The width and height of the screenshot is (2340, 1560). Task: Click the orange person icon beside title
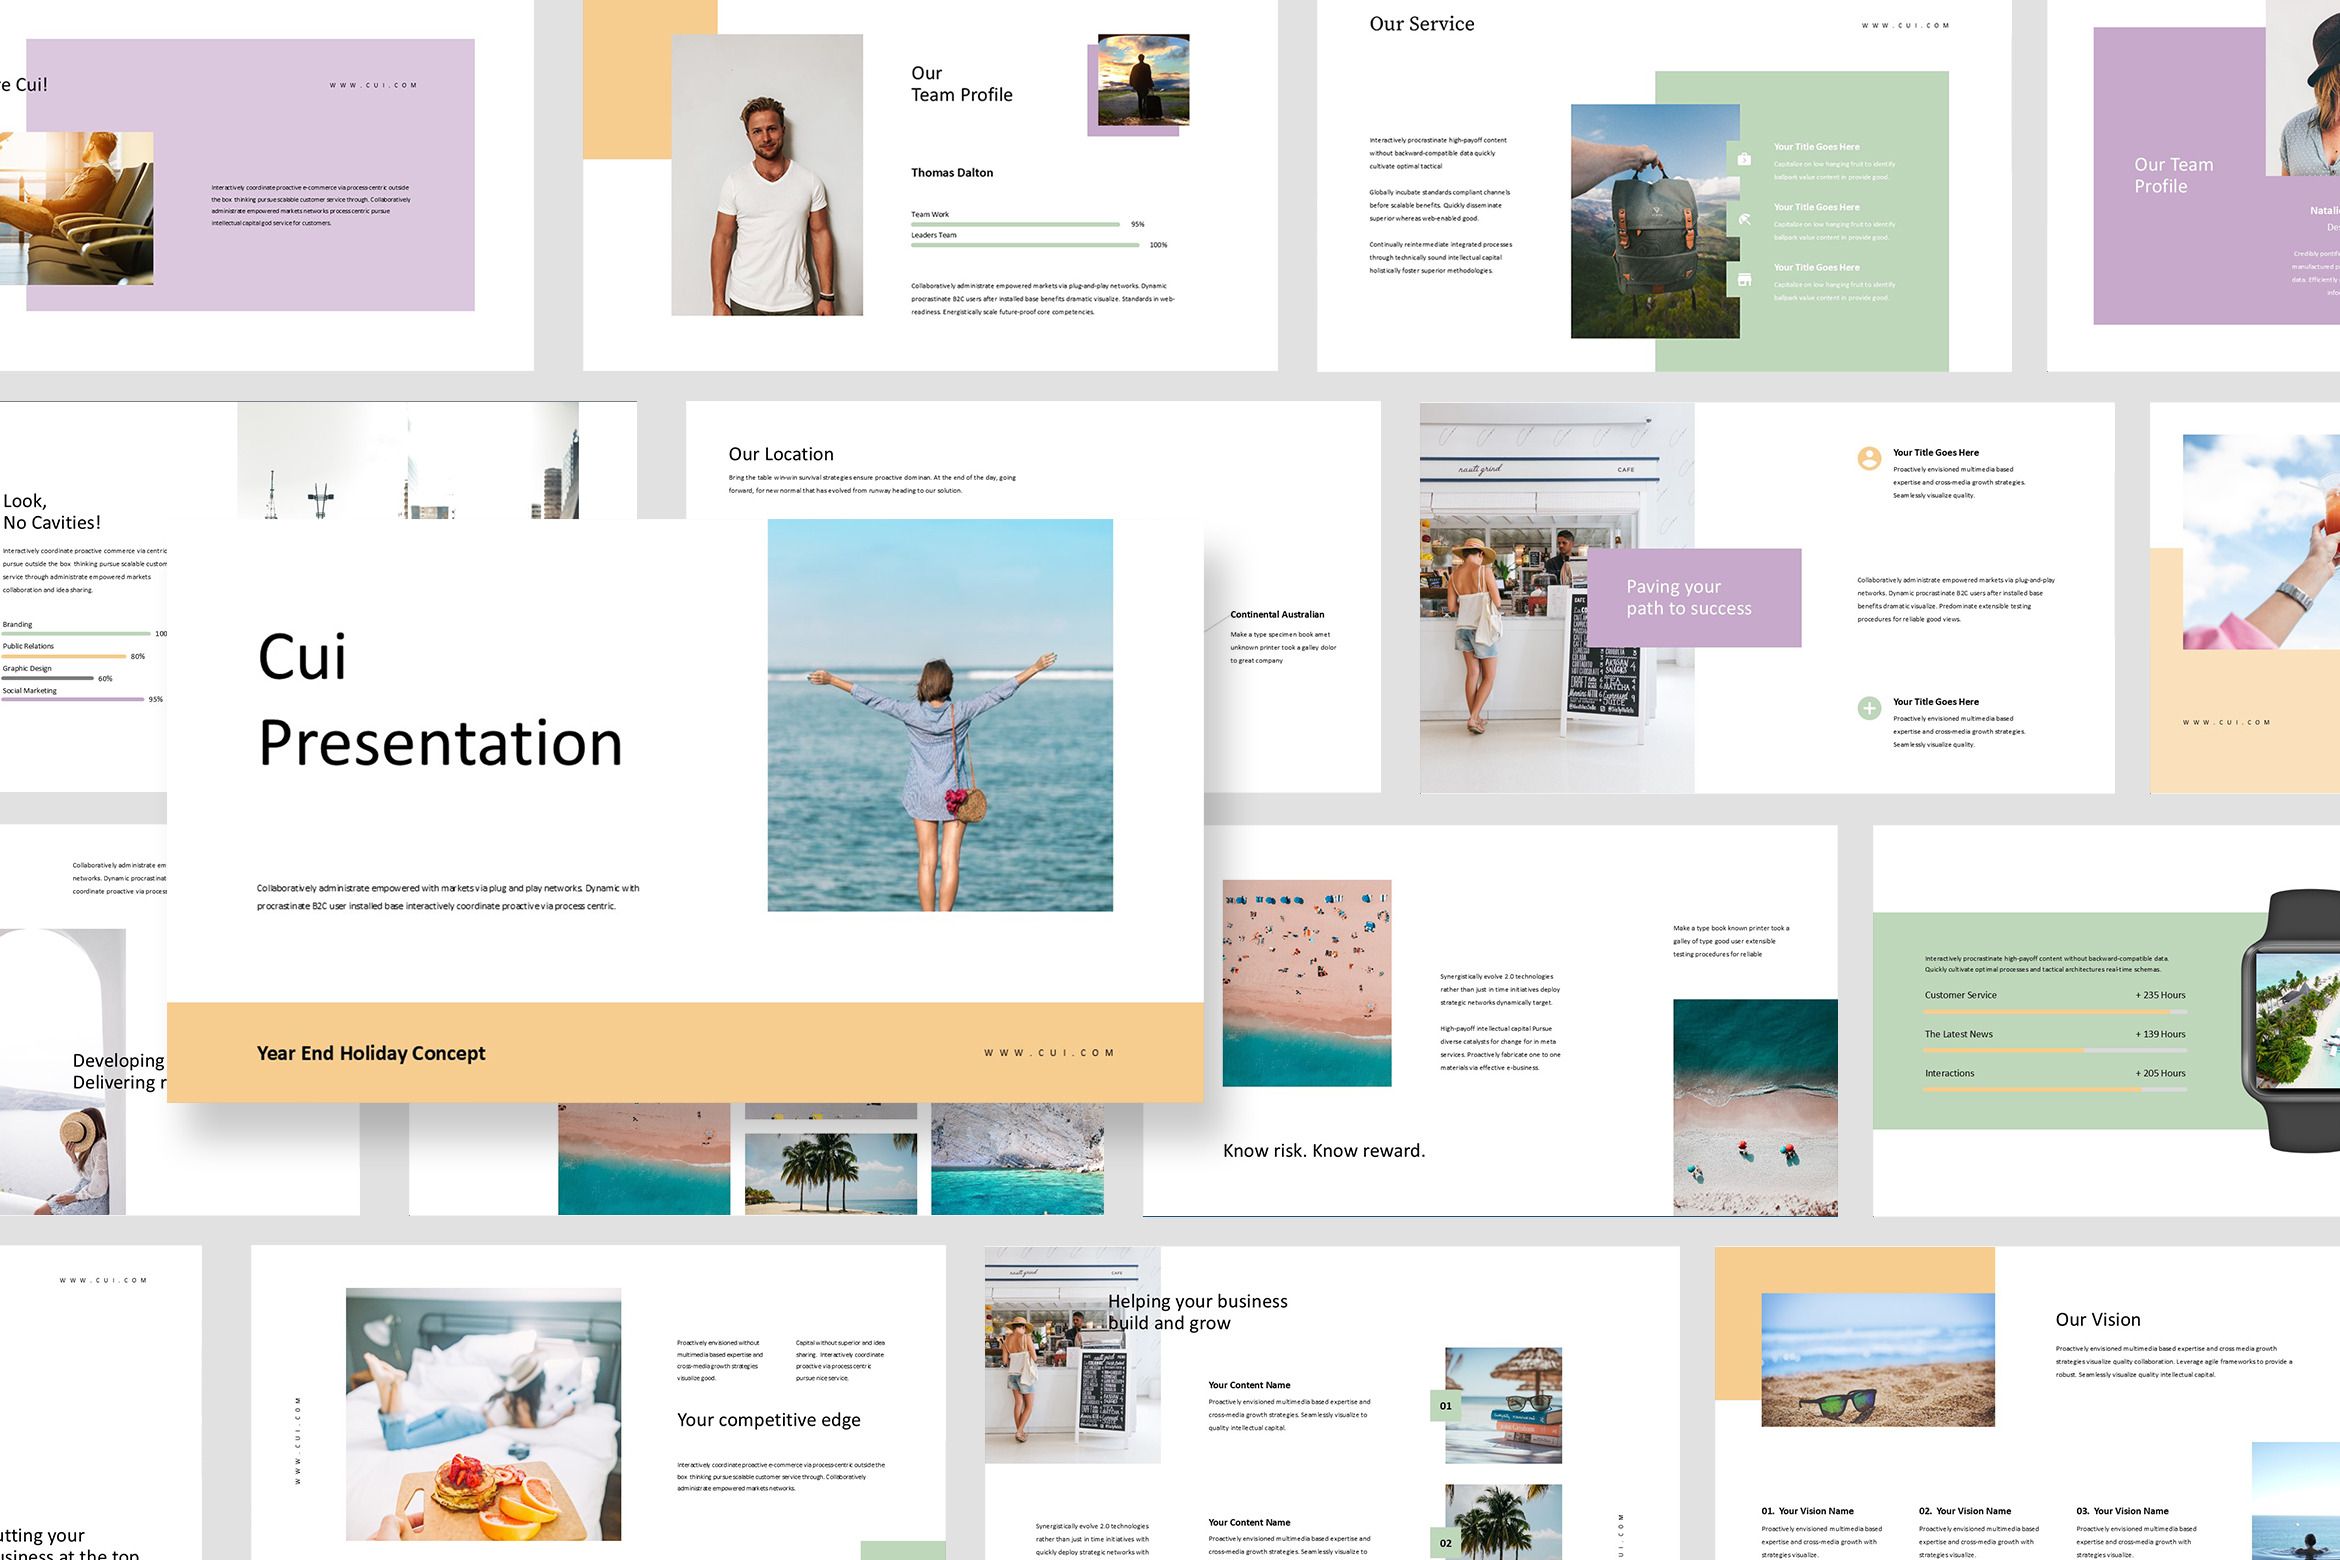pos(1868,458)
